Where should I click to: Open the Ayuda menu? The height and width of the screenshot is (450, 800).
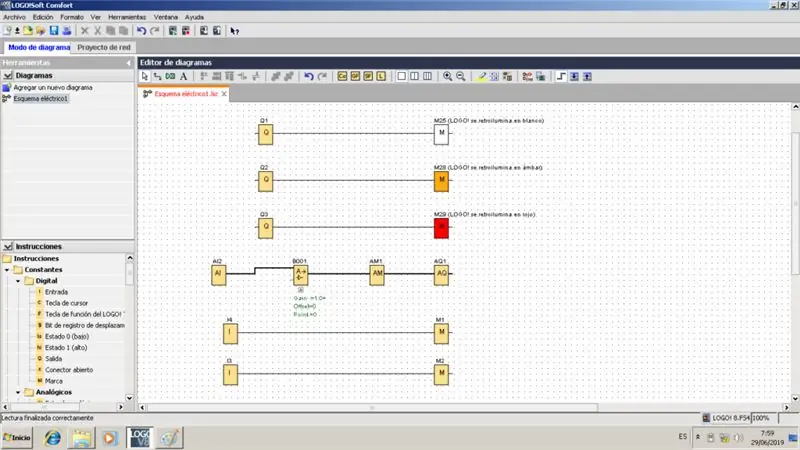point(194,17)
